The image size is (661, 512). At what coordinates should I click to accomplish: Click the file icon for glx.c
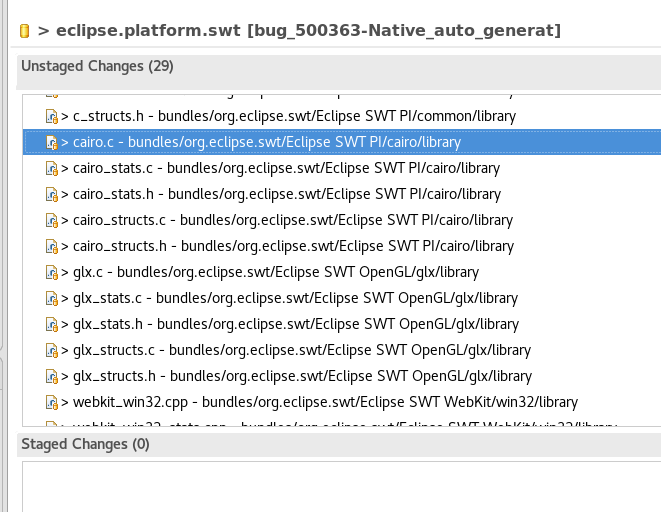(x=52, y=273)
